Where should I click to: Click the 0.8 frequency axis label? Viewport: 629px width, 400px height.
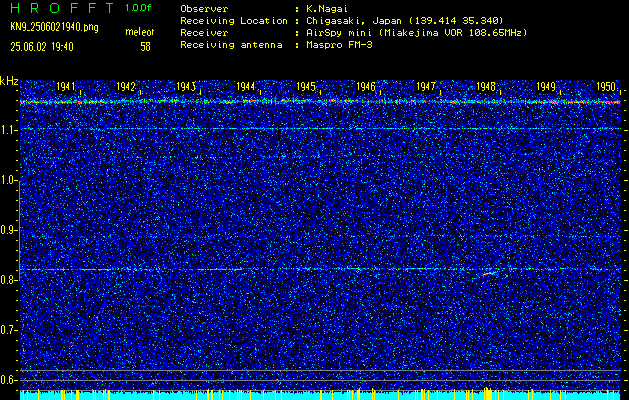(x=9, y=280)
